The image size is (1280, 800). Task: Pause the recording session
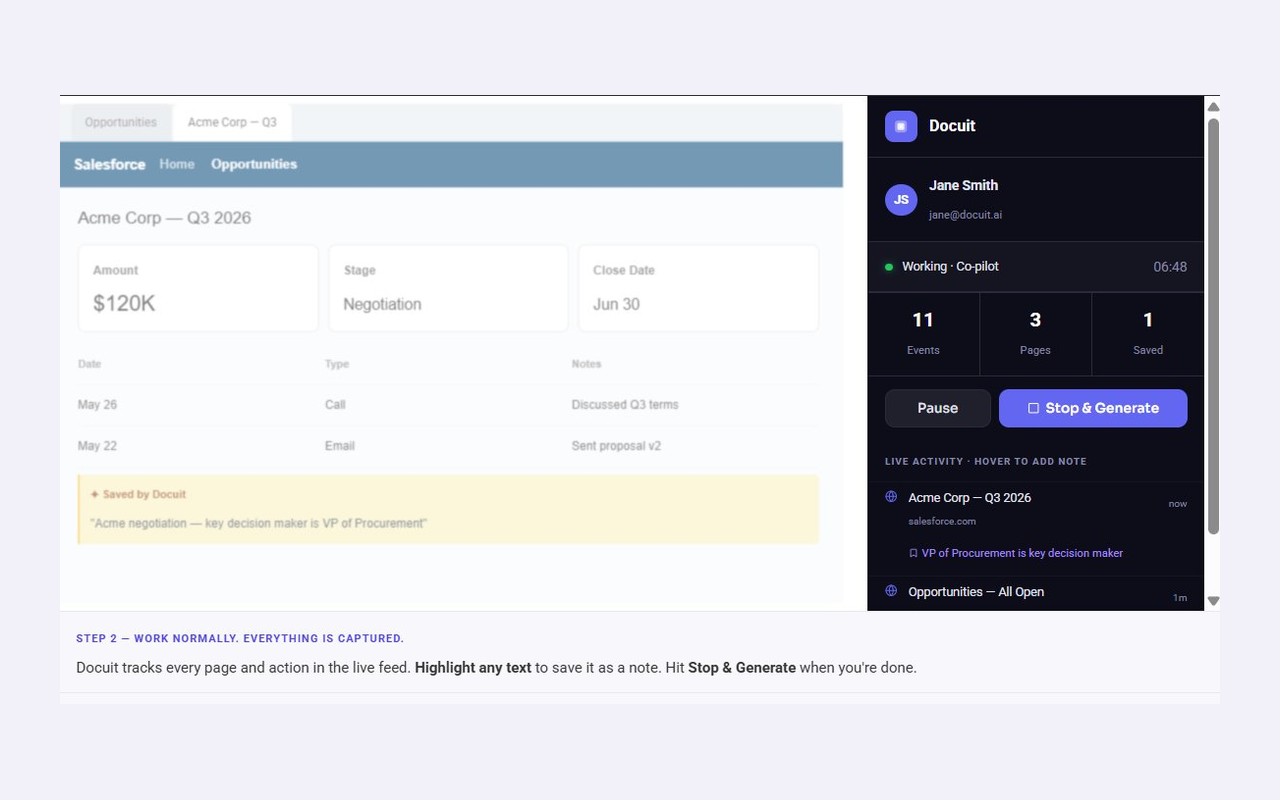[938, 408]
